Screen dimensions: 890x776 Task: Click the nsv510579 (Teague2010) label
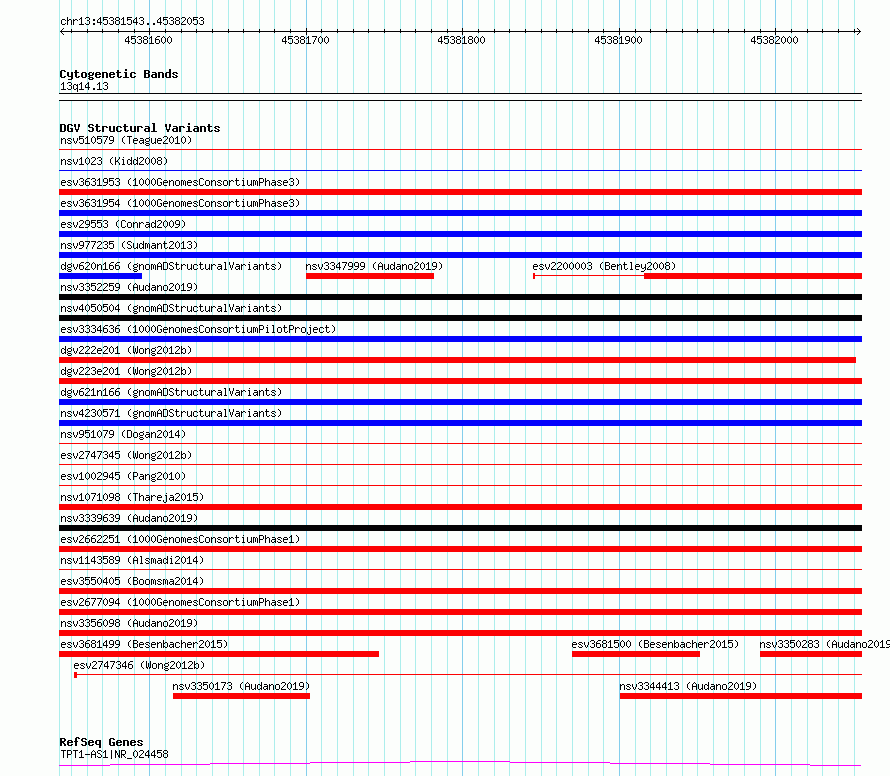coord(126,140)
